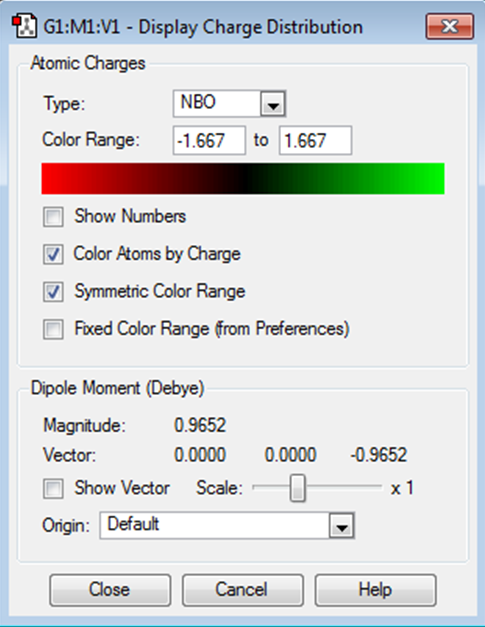Click the GaussView molecule icon in title bar

click(24, 26)
